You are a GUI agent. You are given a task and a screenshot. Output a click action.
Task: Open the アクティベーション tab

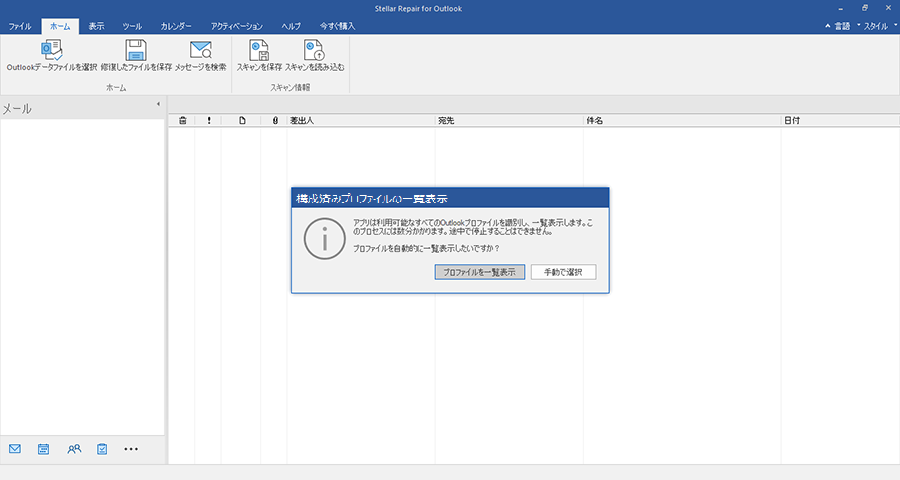[236, 26]
